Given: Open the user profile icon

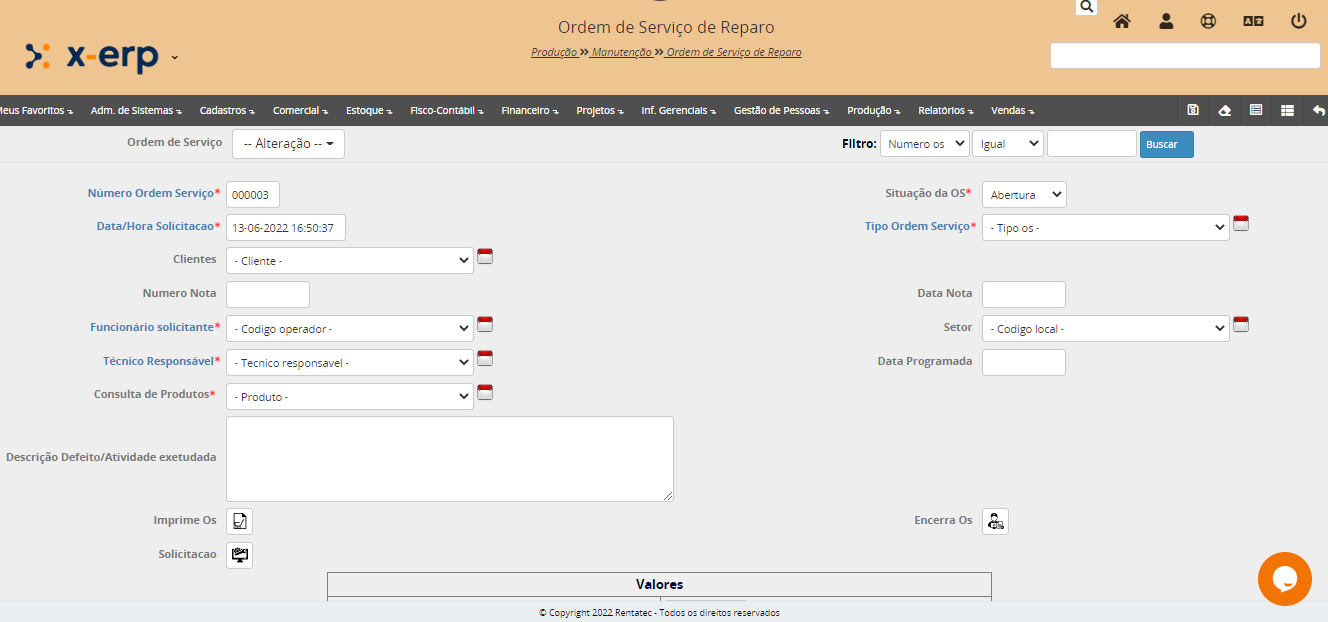Looking at the screenshot, I should [x=1166, y=21].
